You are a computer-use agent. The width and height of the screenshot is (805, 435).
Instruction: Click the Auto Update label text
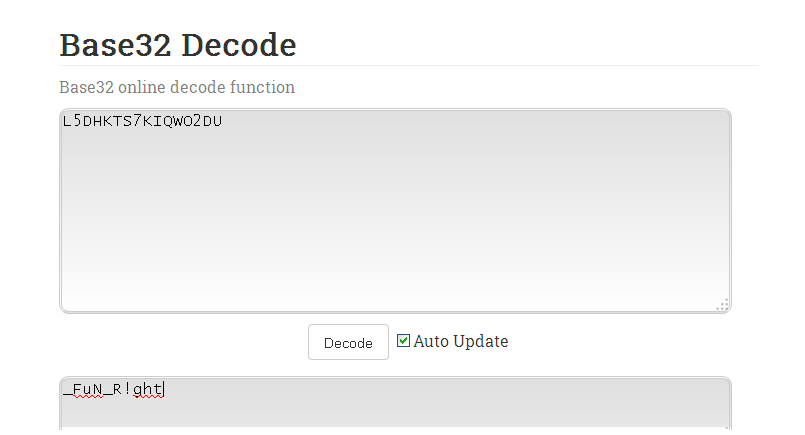461,341
